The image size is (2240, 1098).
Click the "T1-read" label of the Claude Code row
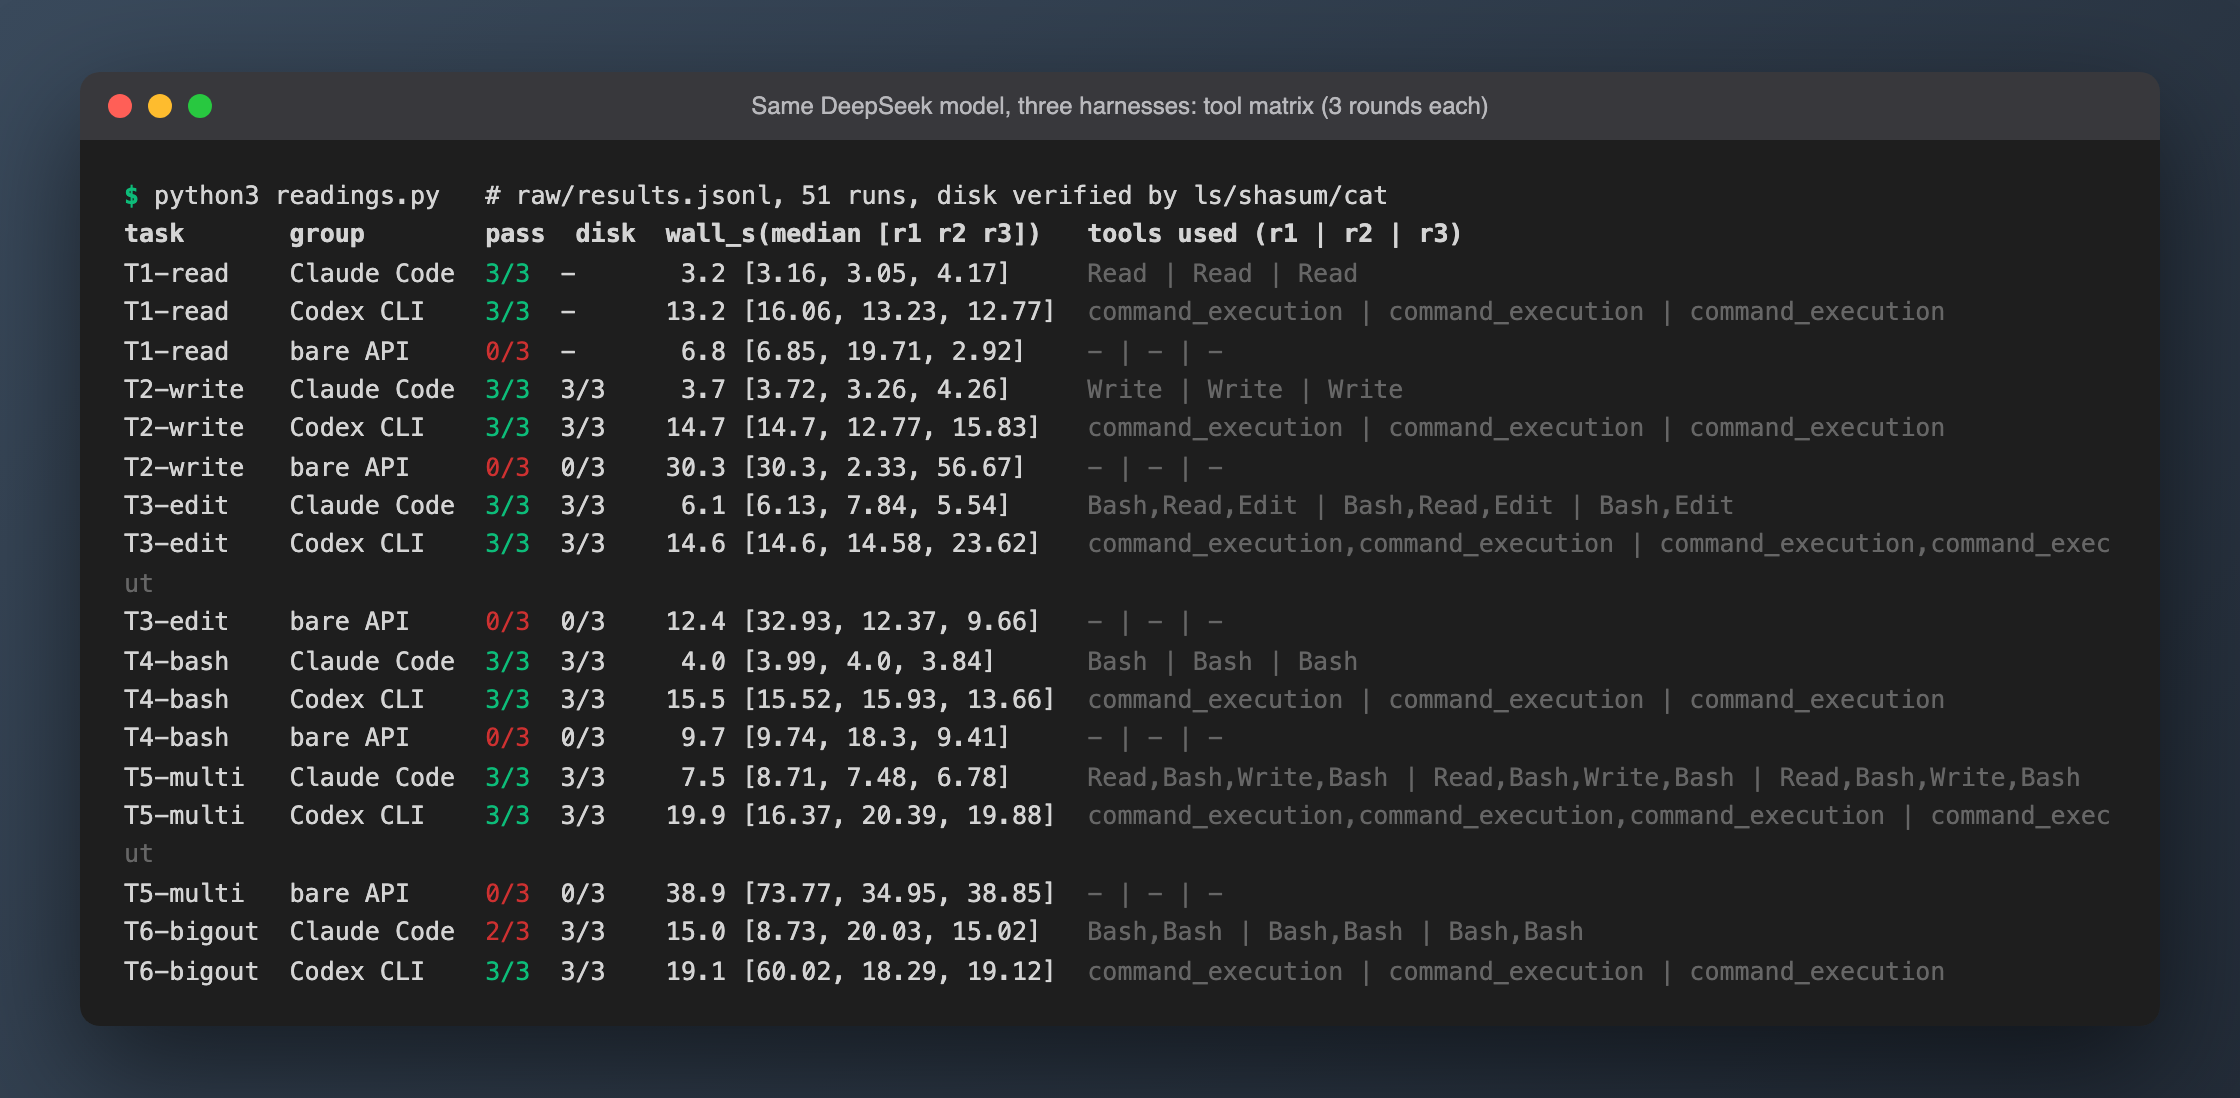[176, 273]
